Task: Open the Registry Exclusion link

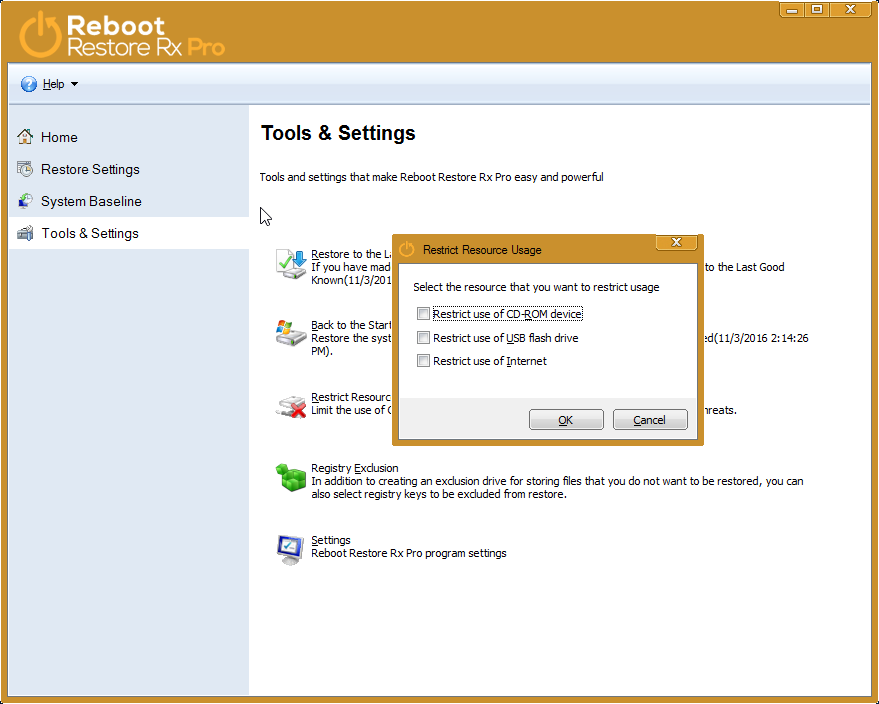Action: pos(354,468)
